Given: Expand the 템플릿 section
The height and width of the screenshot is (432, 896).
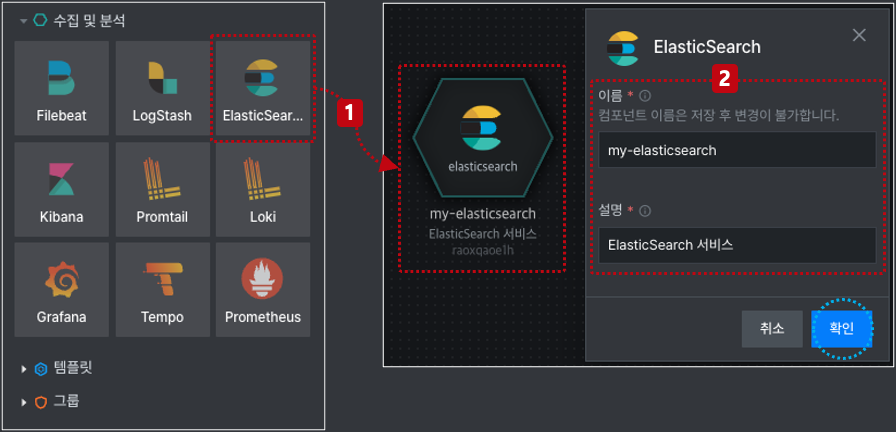Looking at the screenshot, I should 23,369.
